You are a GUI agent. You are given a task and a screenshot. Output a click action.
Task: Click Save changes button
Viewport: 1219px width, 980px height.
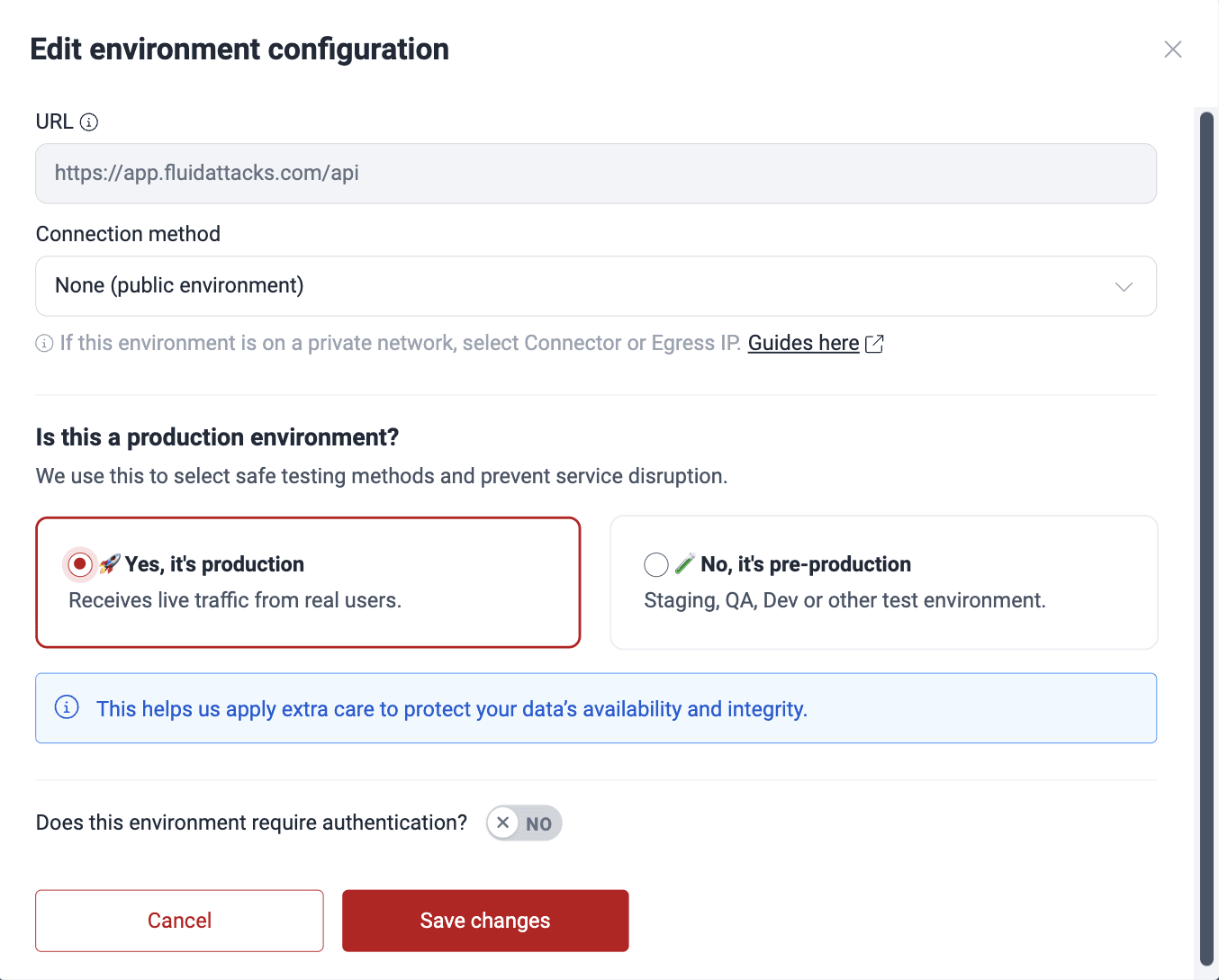[485, 921]
